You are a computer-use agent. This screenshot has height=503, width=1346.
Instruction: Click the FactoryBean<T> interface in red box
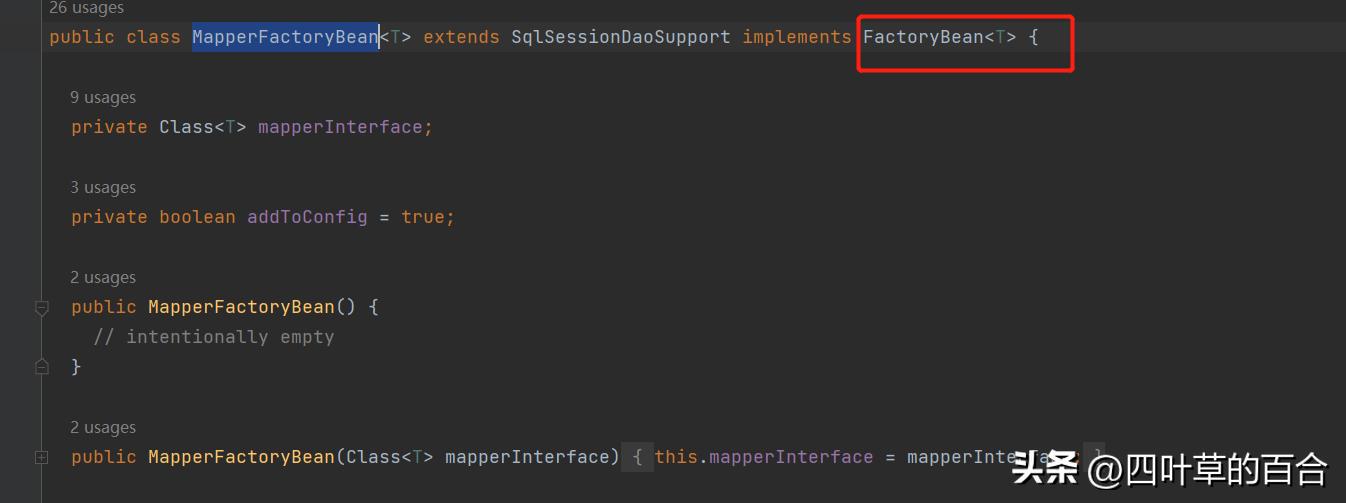[939, 37]
